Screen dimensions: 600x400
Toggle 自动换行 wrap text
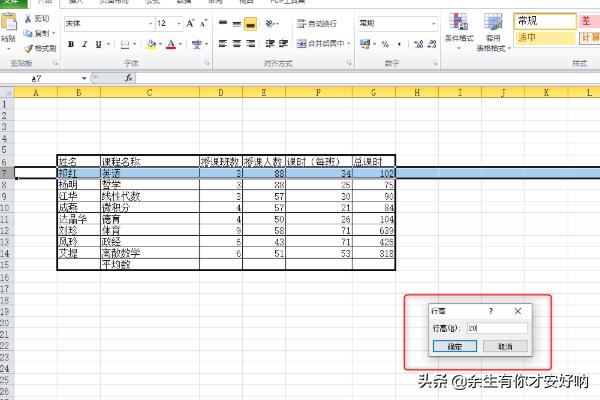[x=316, y=24]
